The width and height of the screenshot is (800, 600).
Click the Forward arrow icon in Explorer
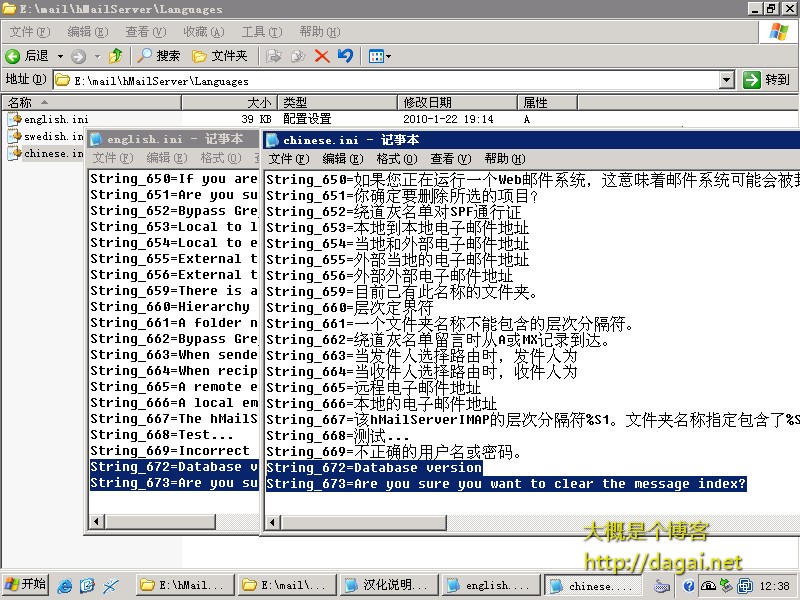click(78, 56)
